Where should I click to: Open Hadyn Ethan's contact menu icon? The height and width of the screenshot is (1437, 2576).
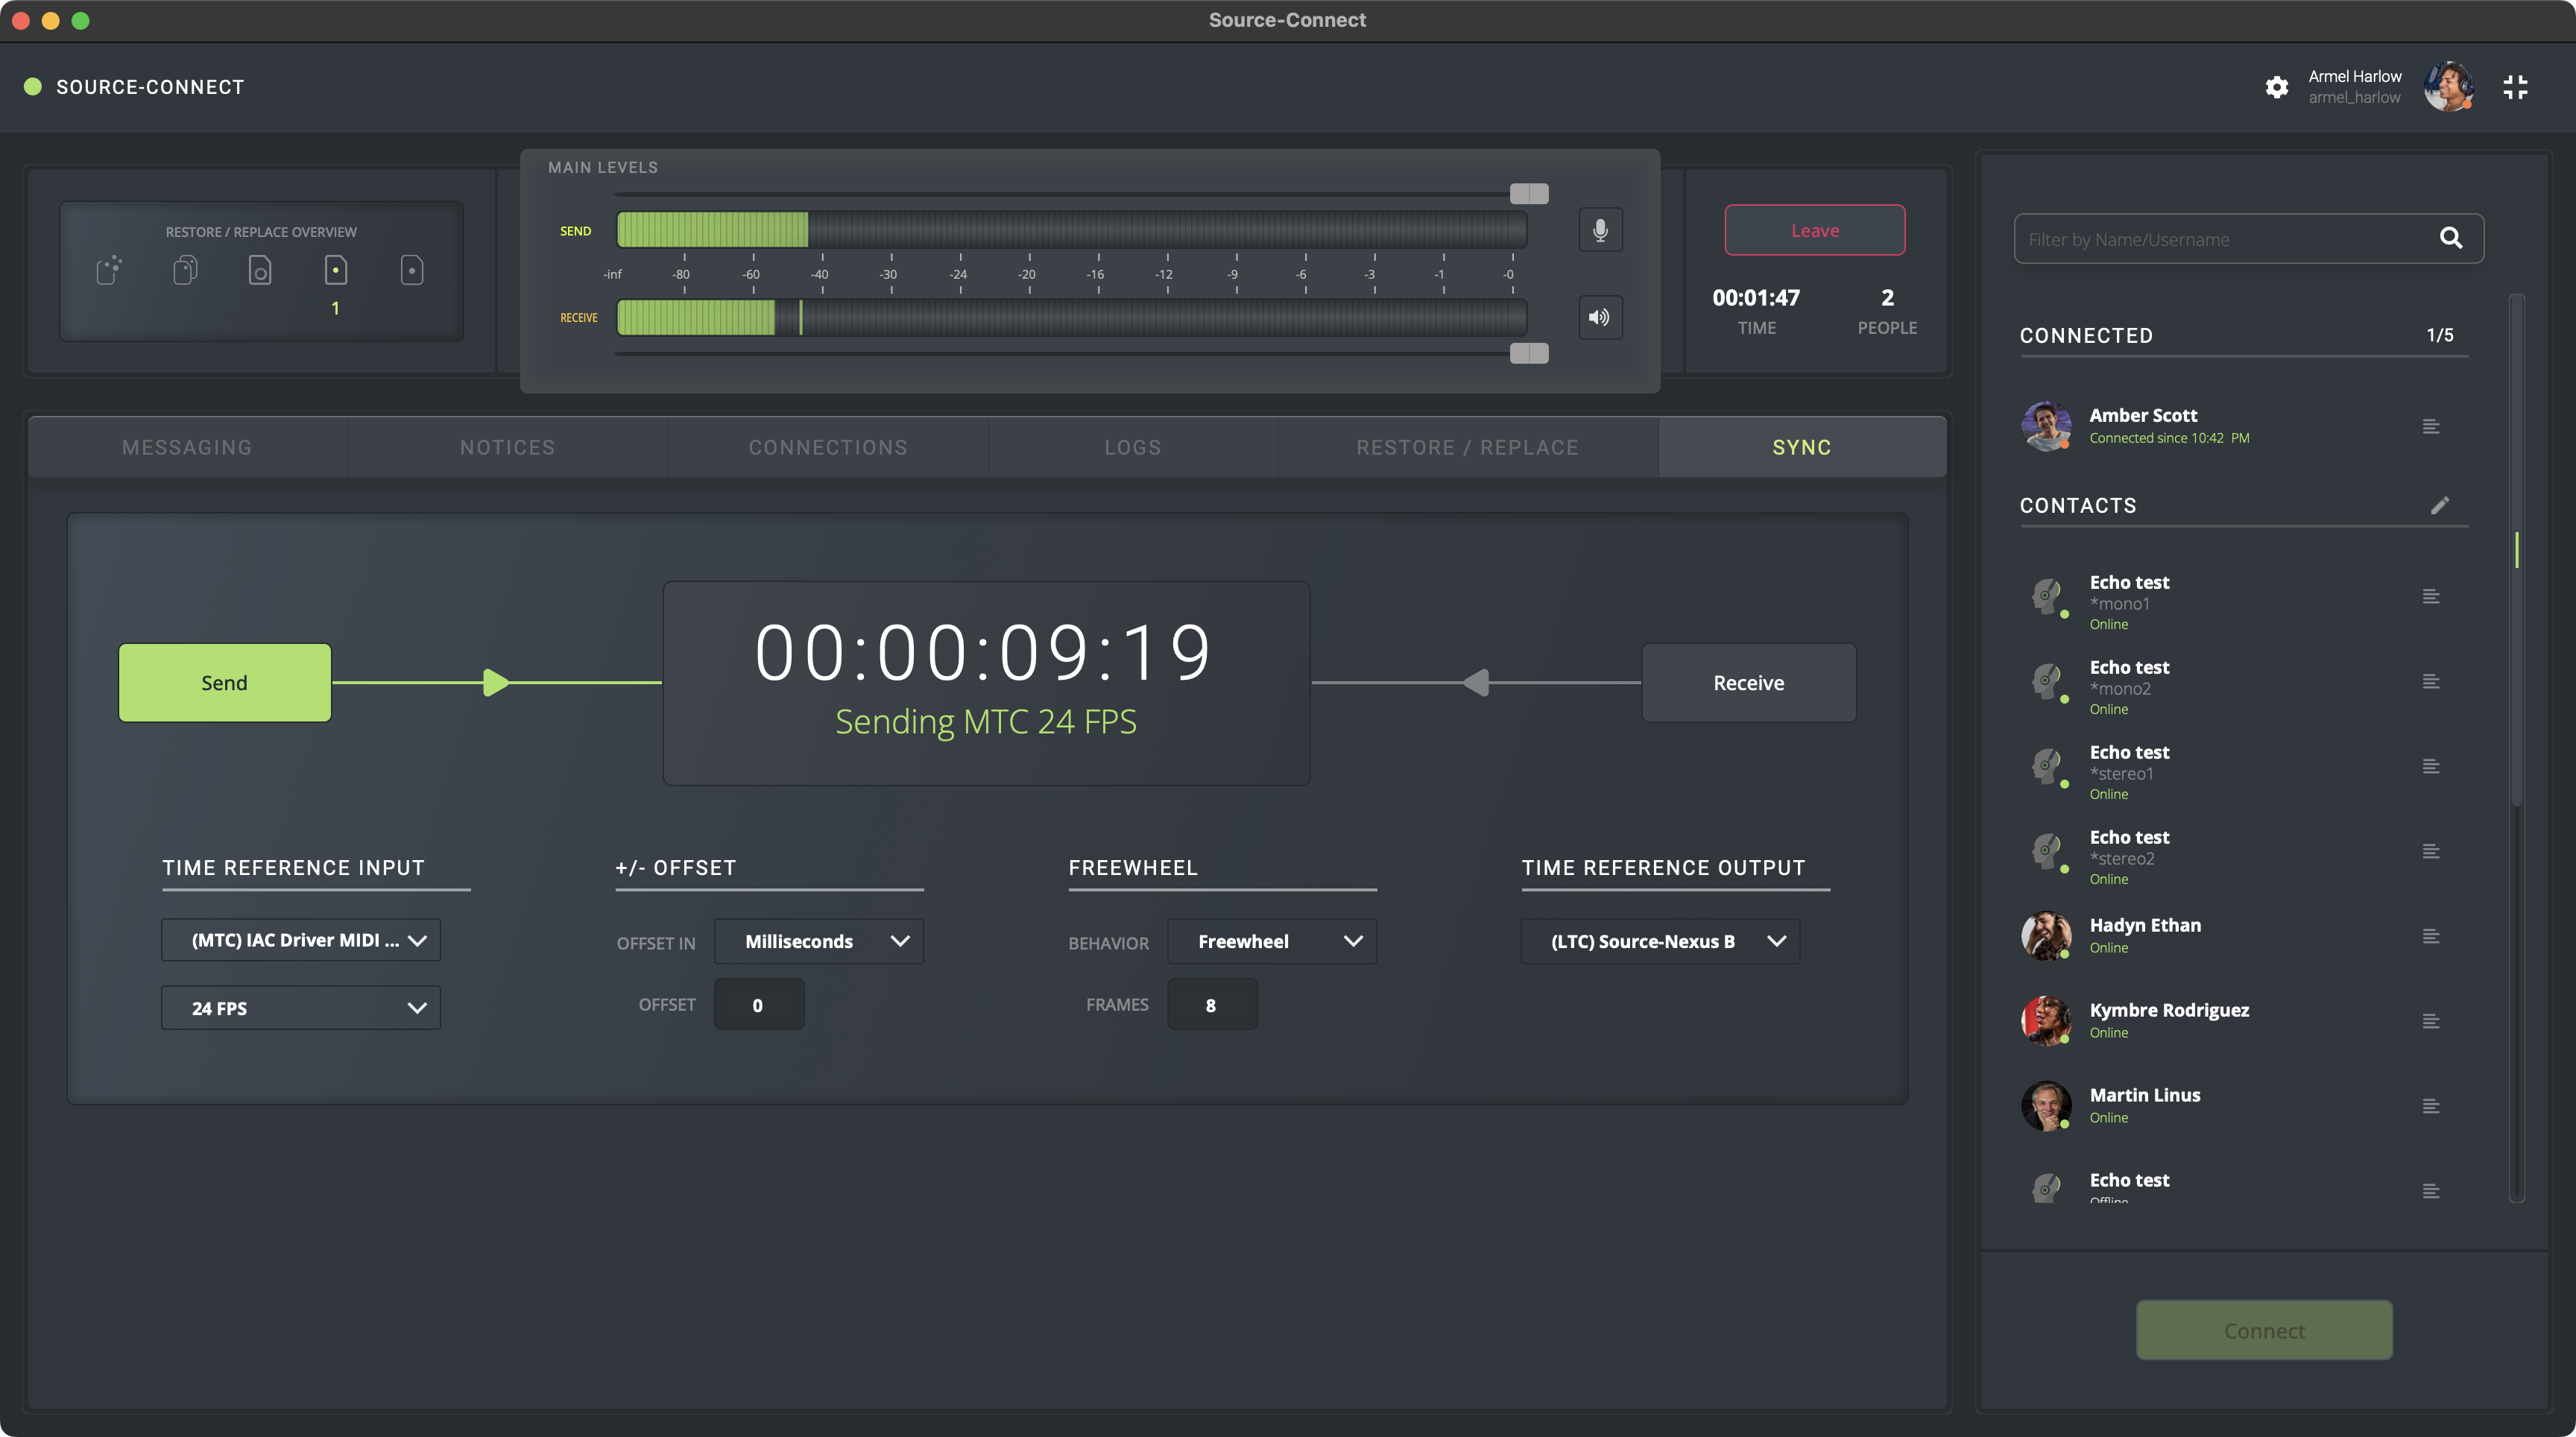click(x=2431, y=936)
